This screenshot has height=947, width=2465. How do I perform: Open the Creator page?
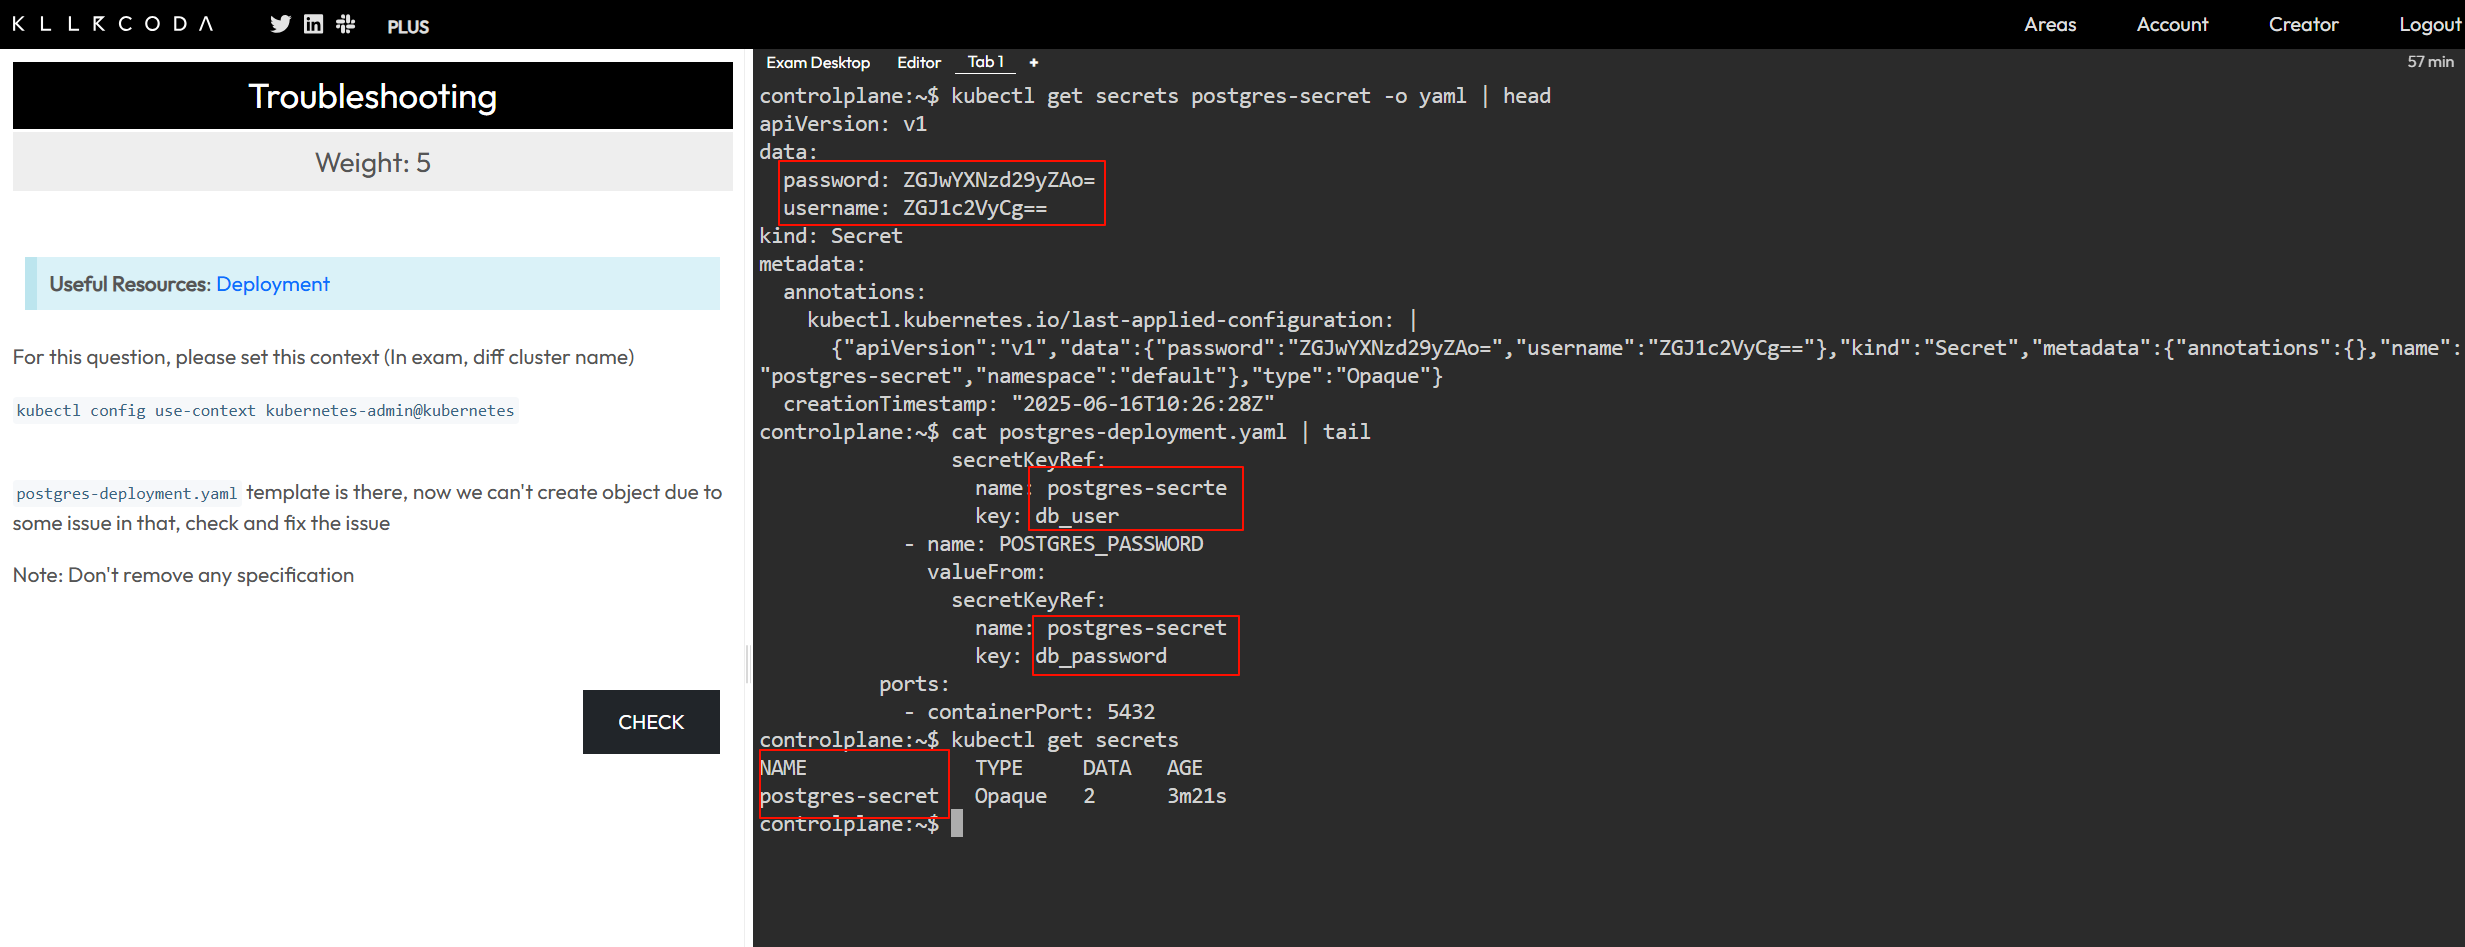point(2303,24)
